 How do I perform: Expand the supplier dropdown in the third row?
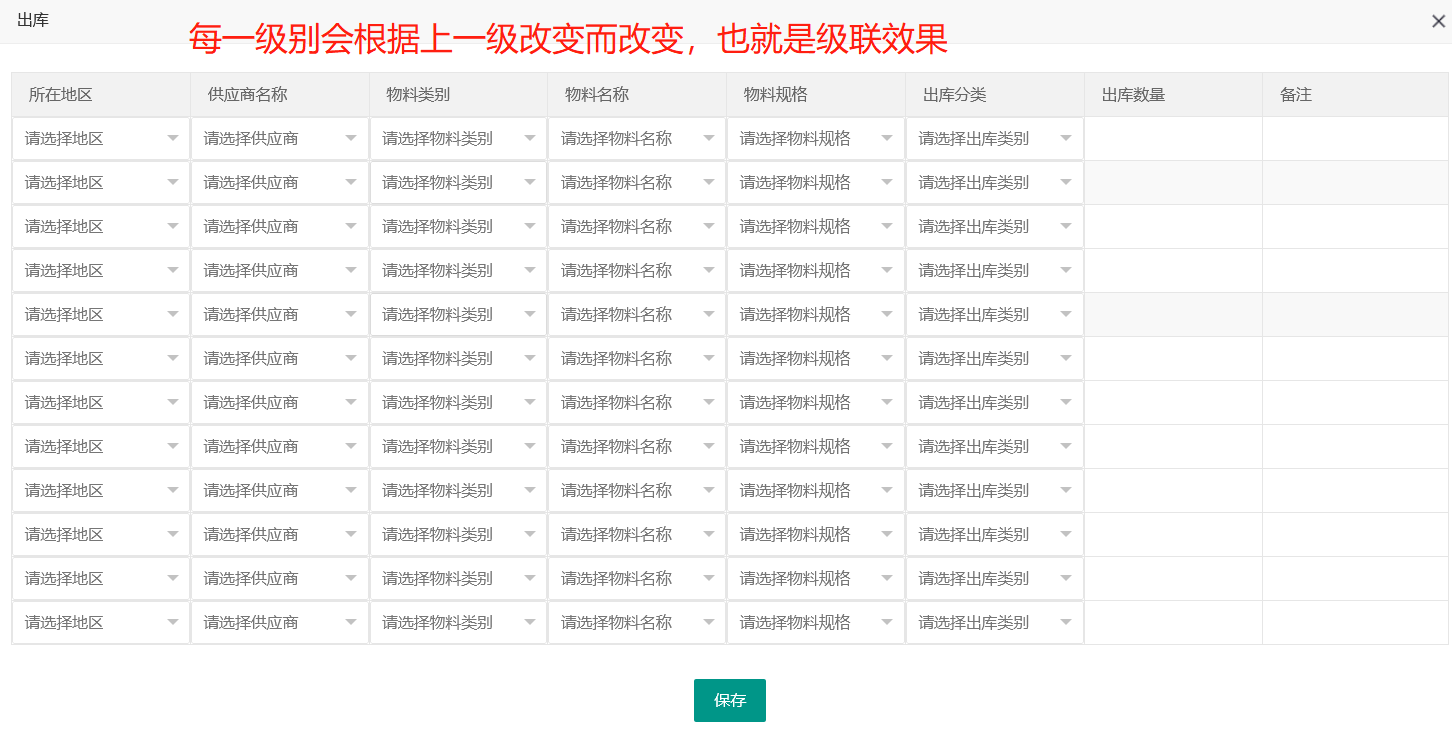[279, 226]
